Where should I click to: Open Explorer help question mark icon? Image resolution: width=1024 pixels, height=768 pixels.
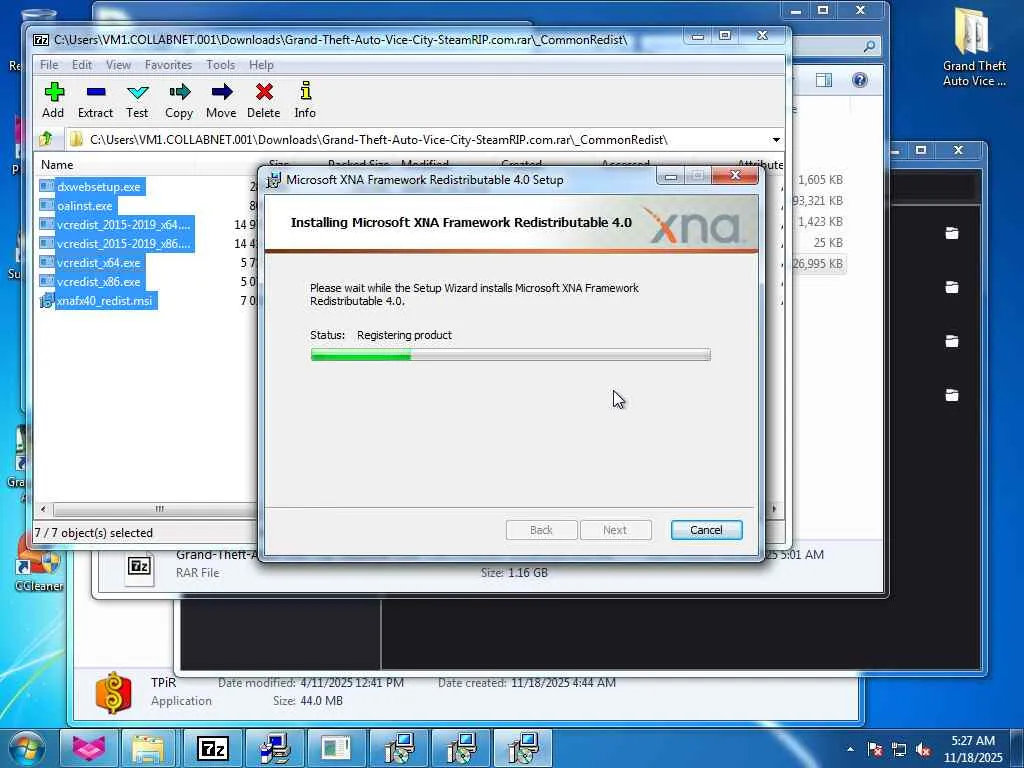click(x=860, y=80)
